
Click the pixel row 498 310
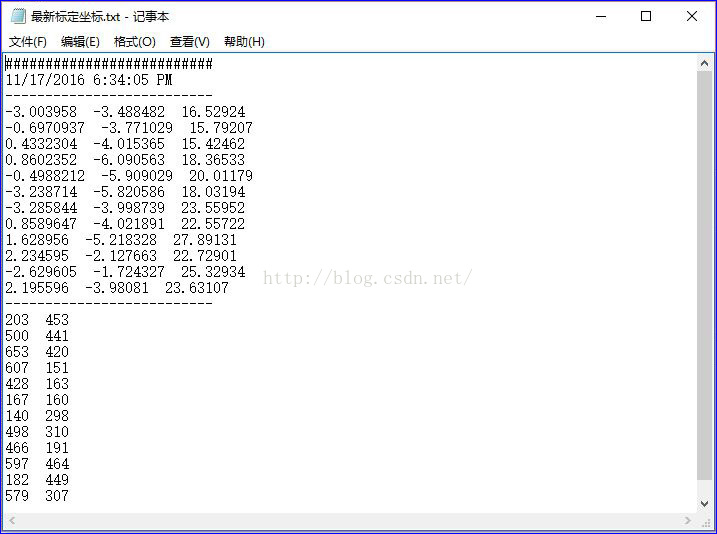[x=37, y=432]
